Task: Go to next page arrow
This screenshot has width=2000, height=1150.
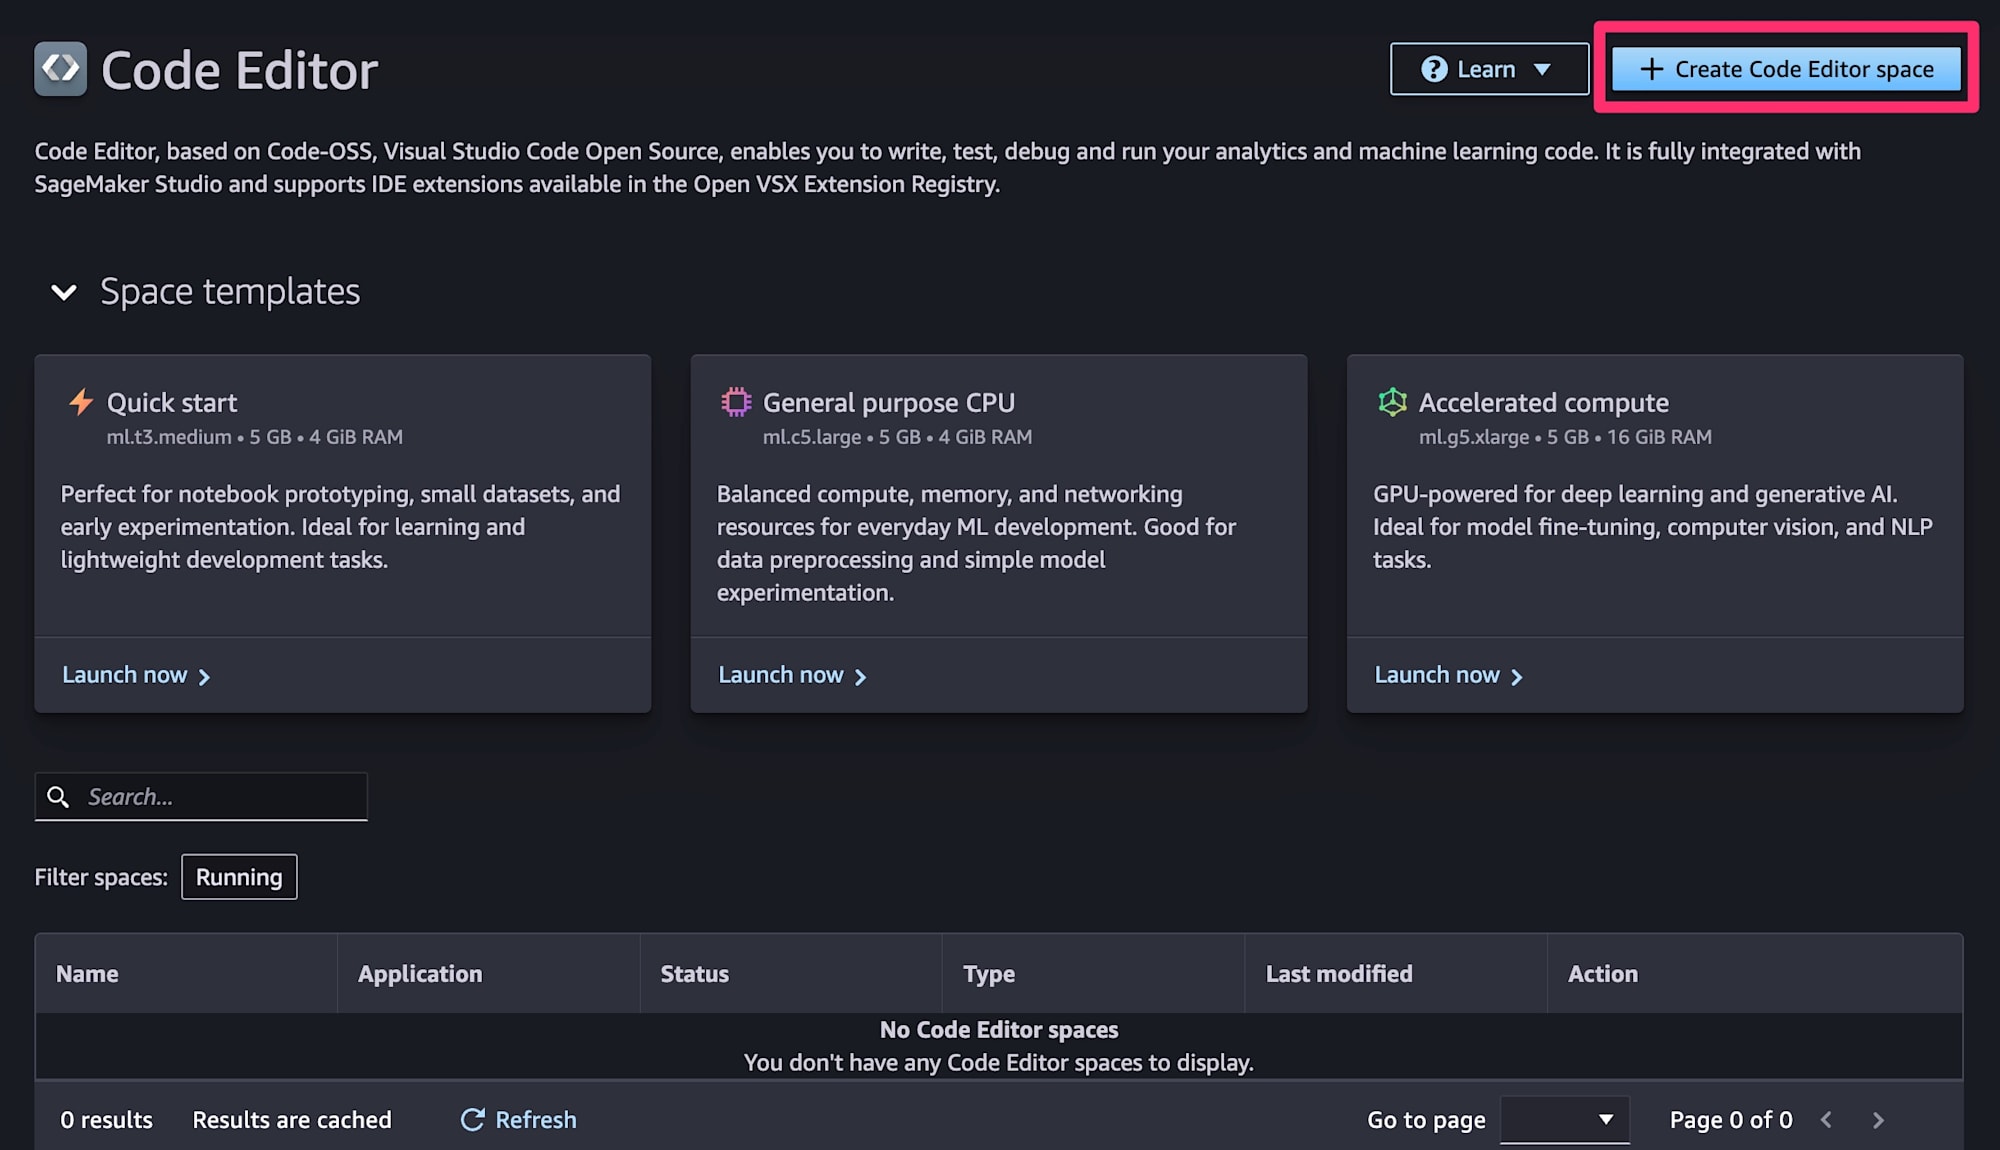Action: [x=1878, y=1120]
